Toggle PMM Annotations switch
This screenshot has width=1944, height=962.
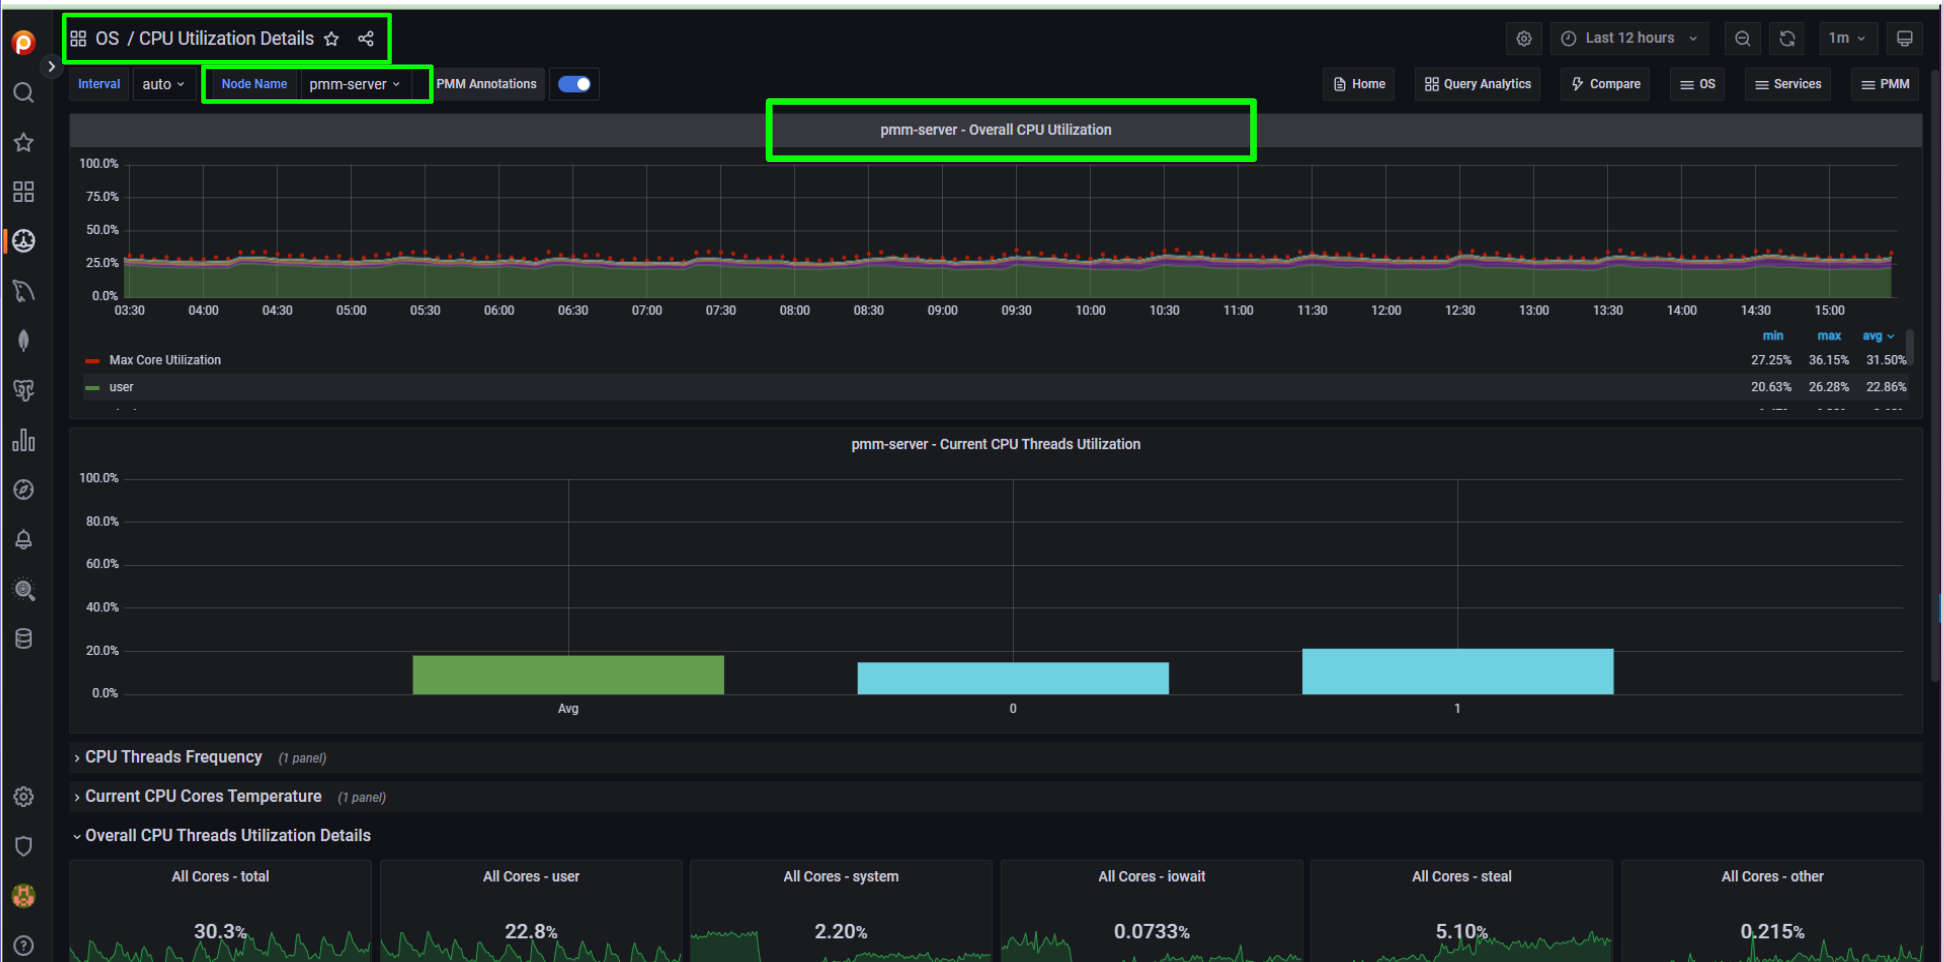tap(574, 84)
